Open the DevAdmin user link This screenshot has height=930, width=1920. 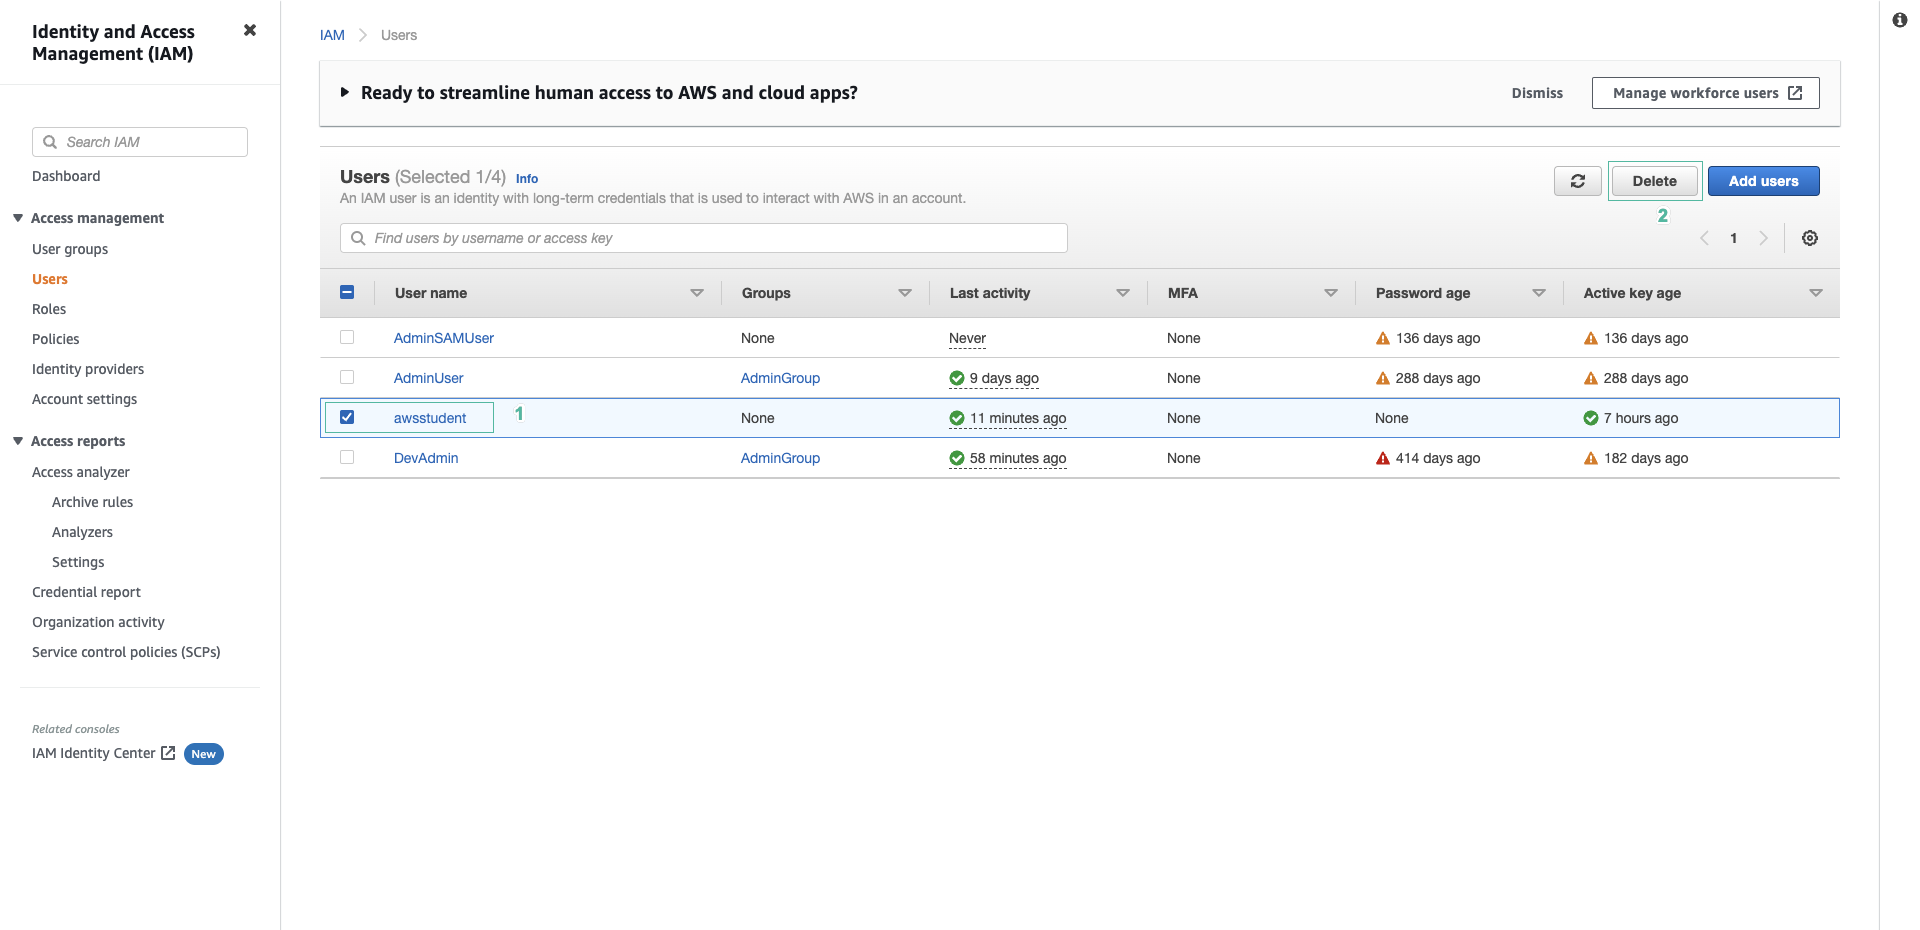pyautogui.click(x=426, y=458)
